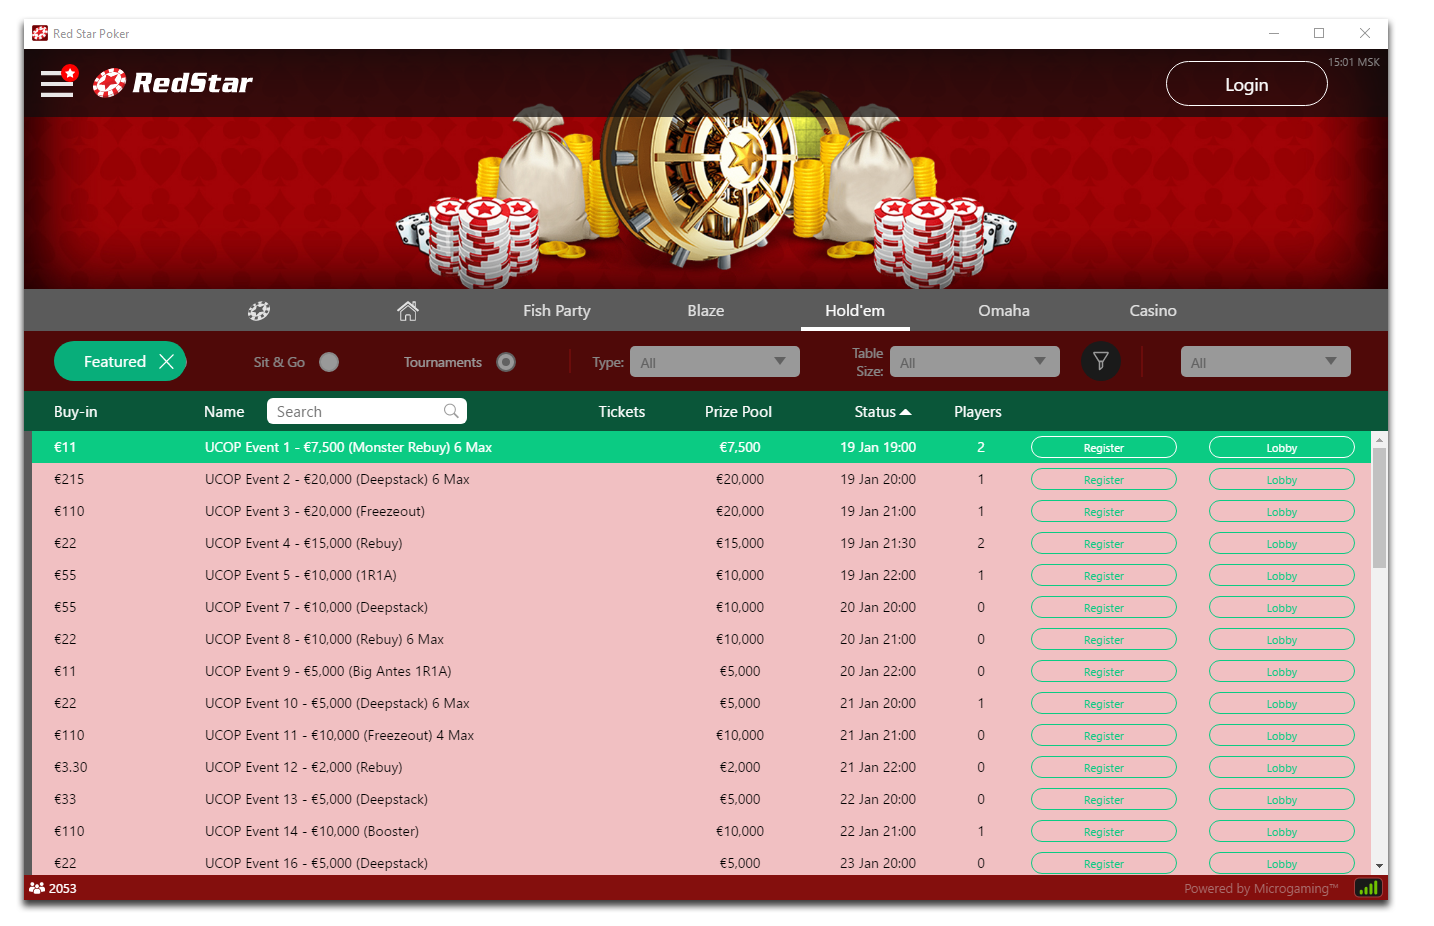1434x926 pixels.
Task: Register for UCOP Event 1
Action: point(1103,448)
